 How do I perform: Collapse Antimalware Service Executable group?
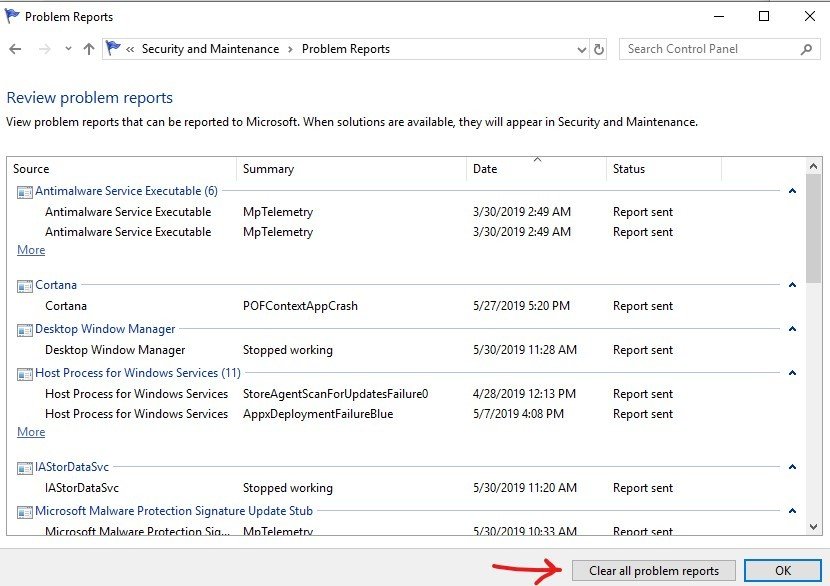tap(792, 191)
